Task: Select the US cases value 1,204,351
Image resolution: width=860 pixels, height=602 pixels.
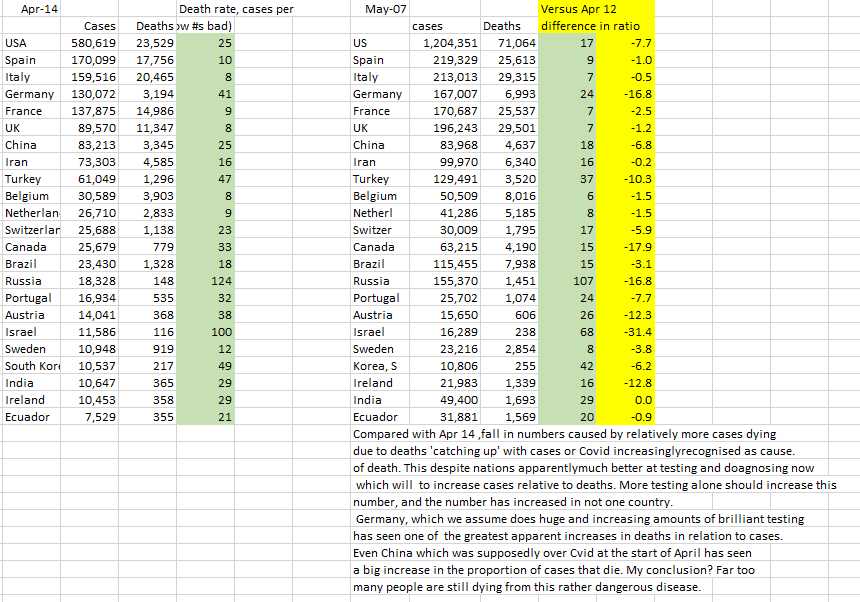Action: click(450, 43)
